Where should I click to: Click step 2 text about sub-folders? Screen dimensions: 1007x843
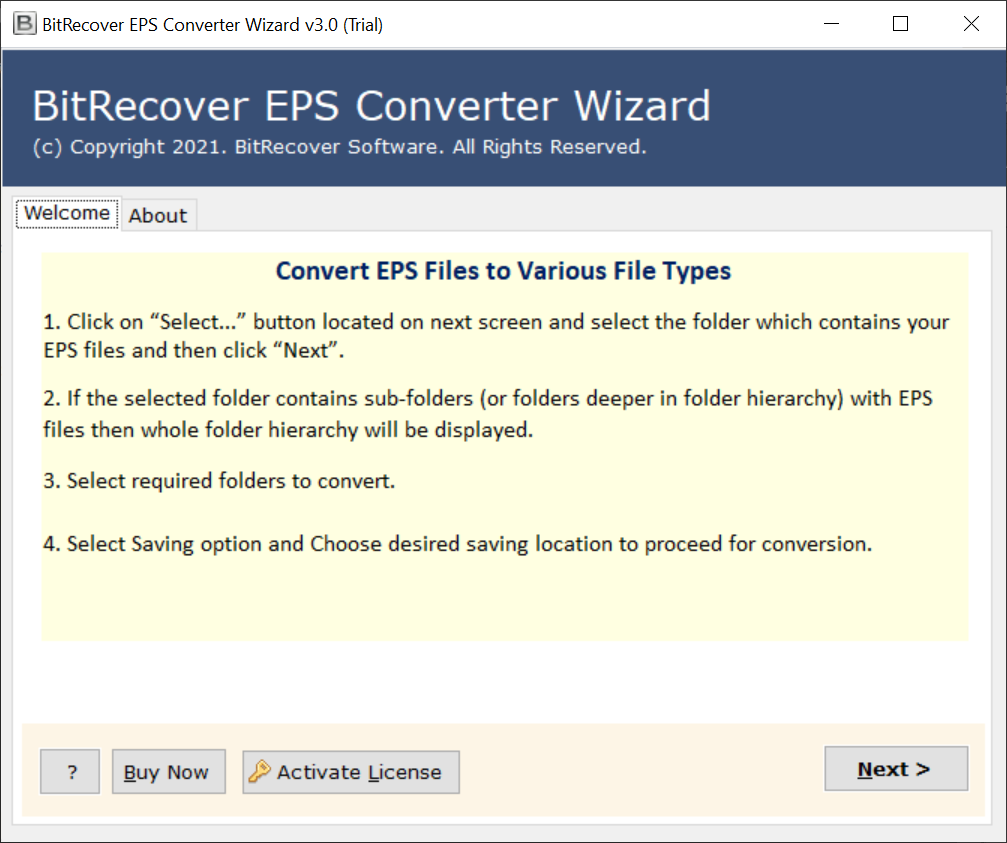(x=487, y=413)
